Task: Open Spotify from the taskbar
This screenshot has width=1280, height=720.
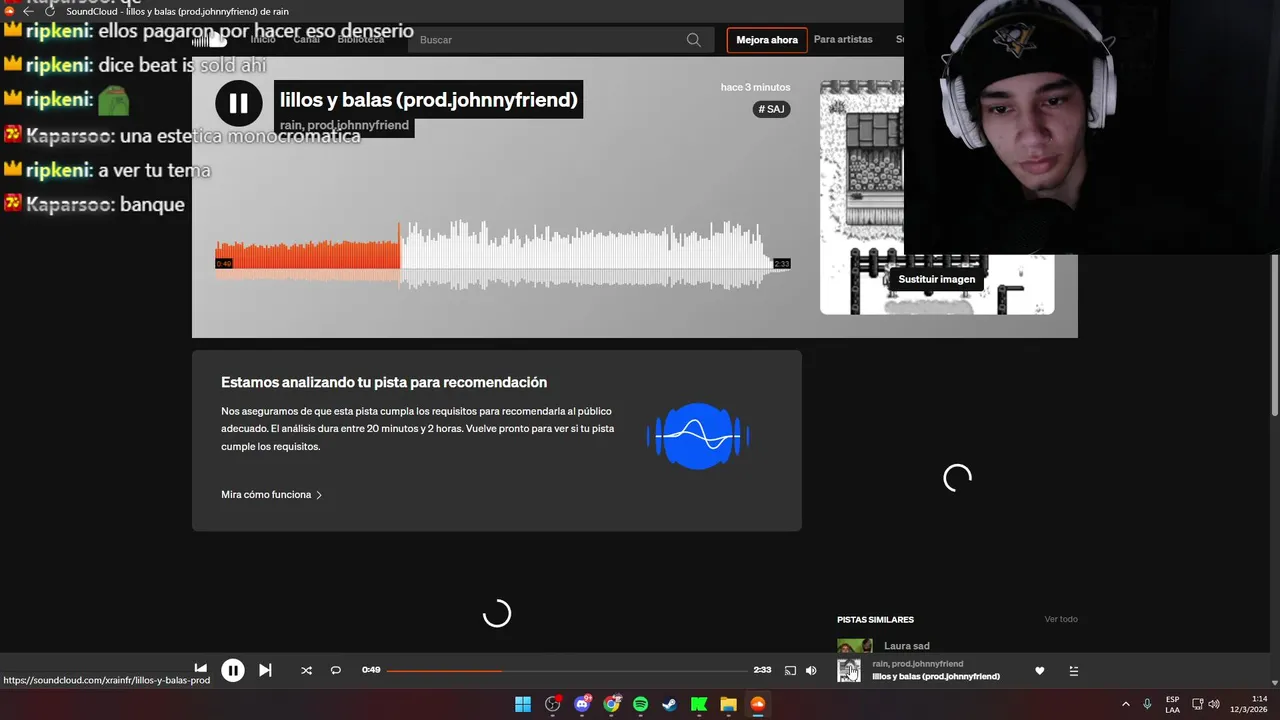Action: click(x=641, y=704)
